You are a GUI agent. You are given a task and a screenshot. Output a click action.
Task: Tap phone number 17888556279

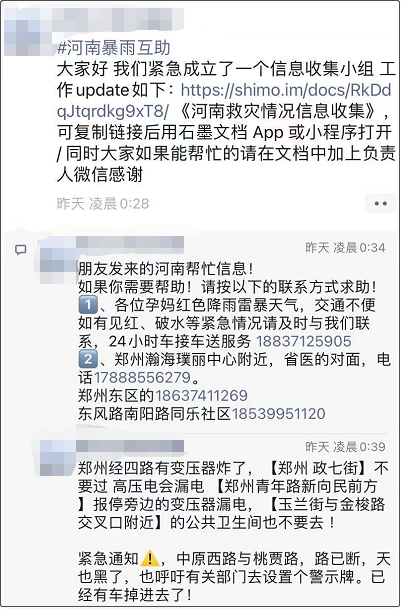point(142,378)
